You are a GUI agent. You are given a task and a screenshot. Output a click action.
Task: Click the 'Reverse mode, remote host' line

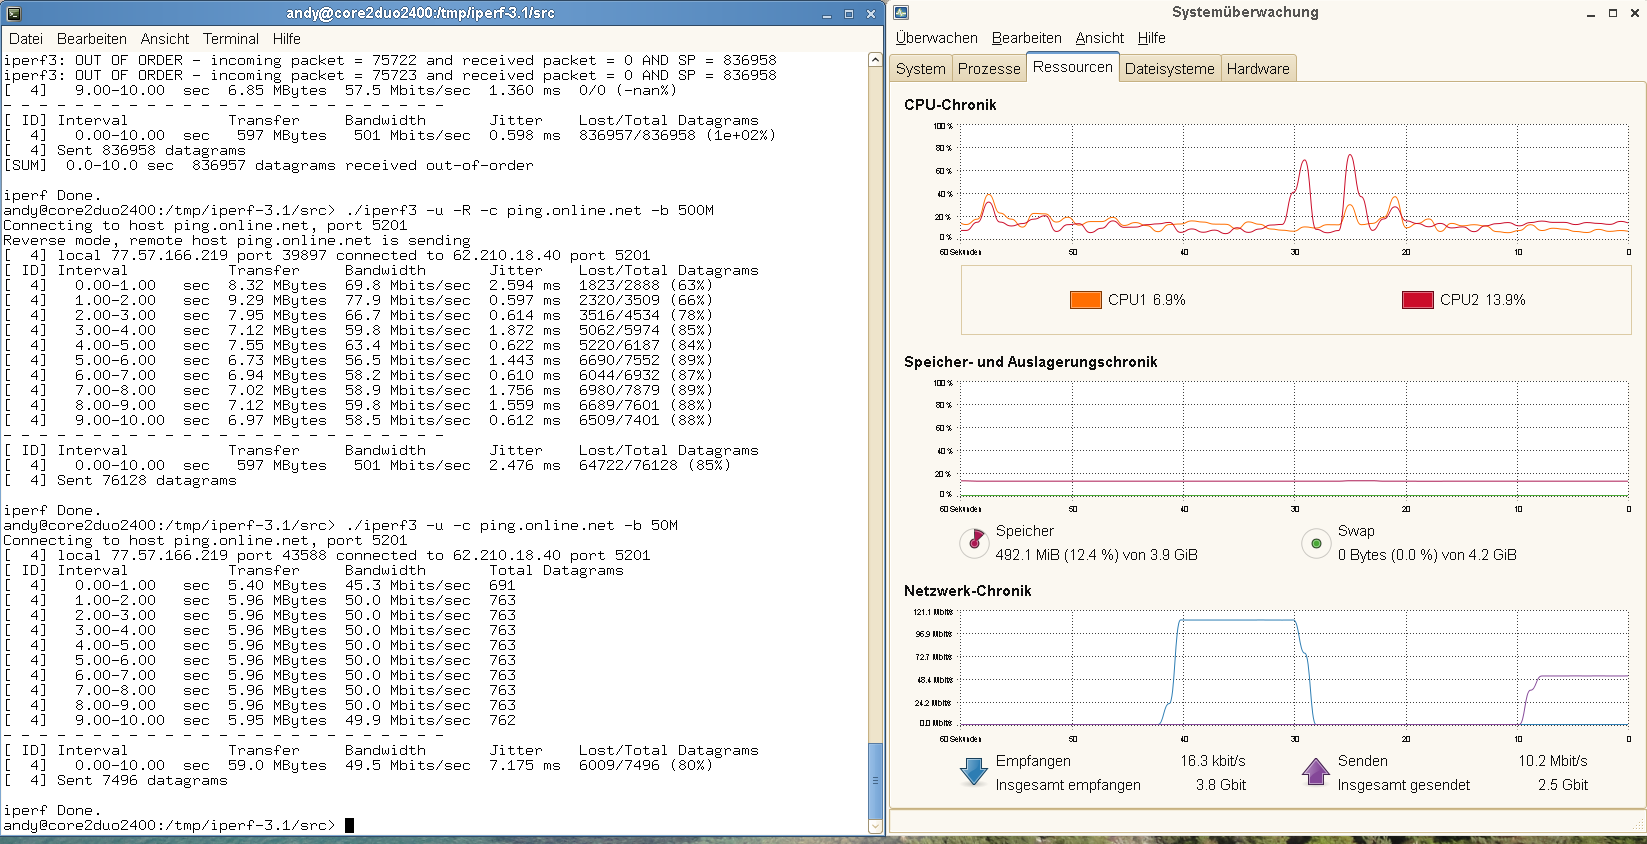(237, 240)
